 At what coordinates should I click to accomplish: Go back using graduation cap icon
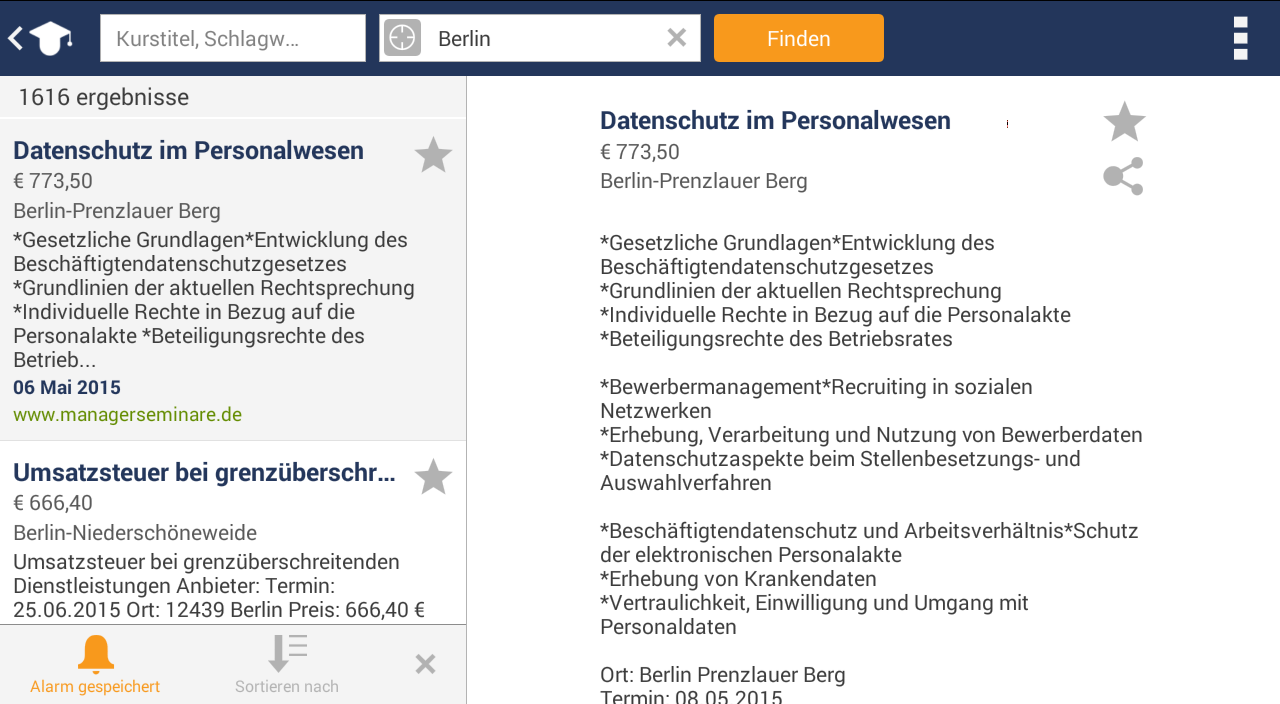pyautogui.click(x=40, y=38)
